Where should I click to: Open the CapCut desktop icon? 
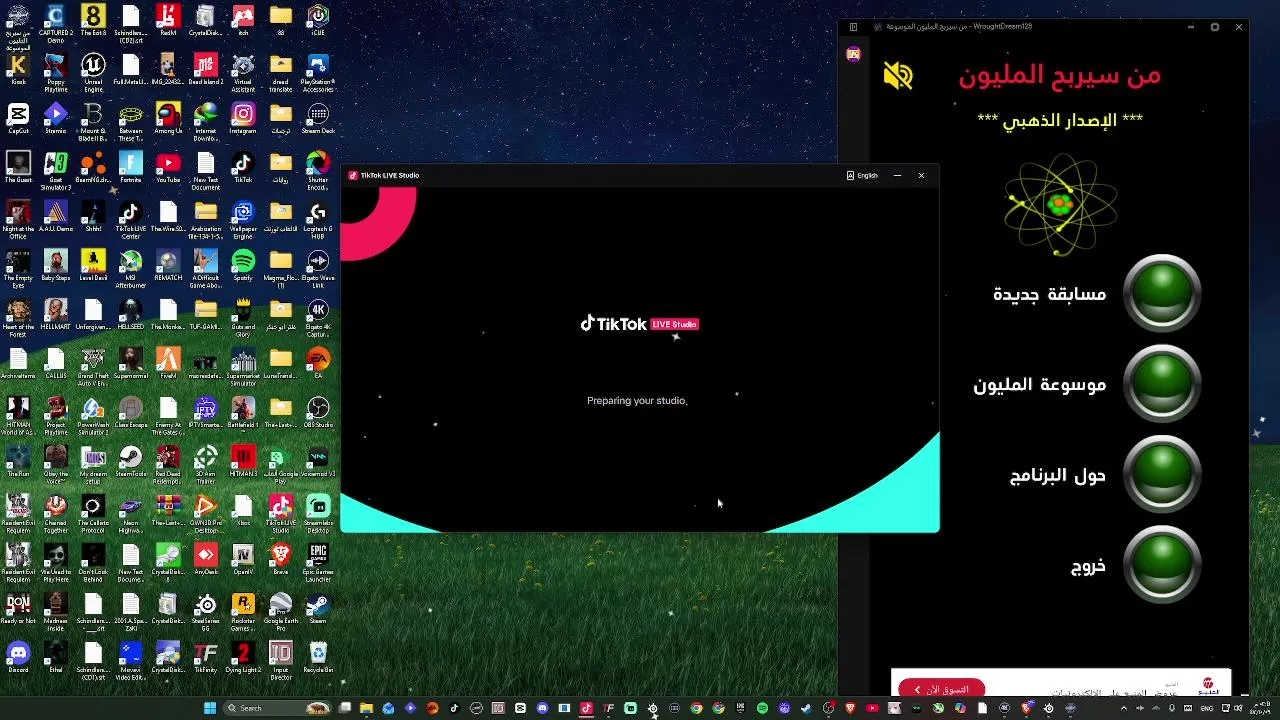pos(18,118)
